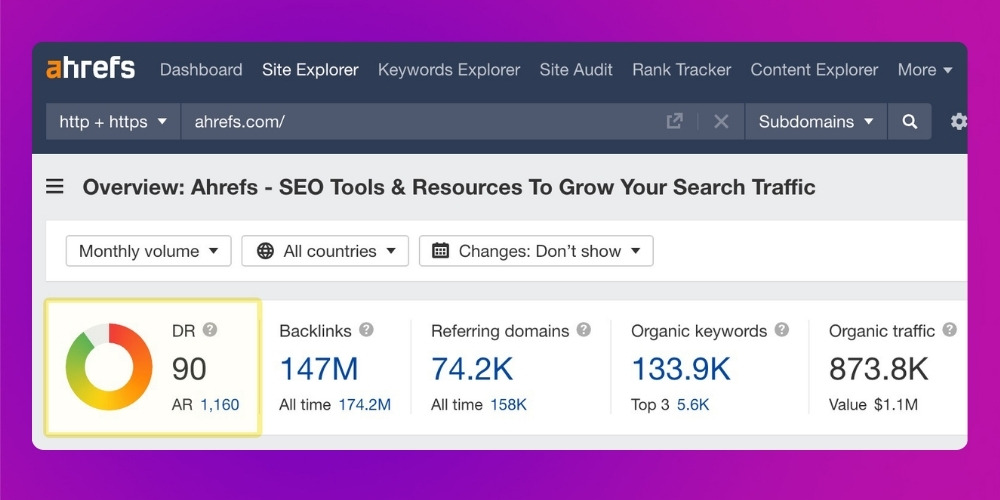This screenshot has height=500, width=1000.
Task: Open Rank Tracker
Action: tap(682, 70)
